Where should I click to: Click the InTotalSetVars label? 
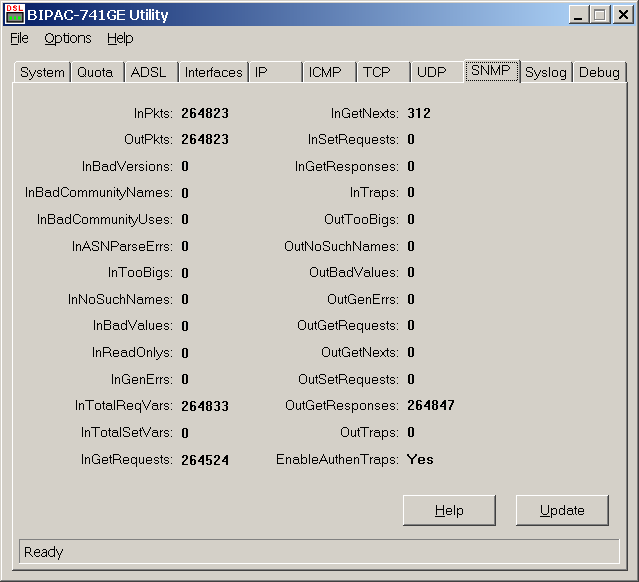tap(127, 432)
